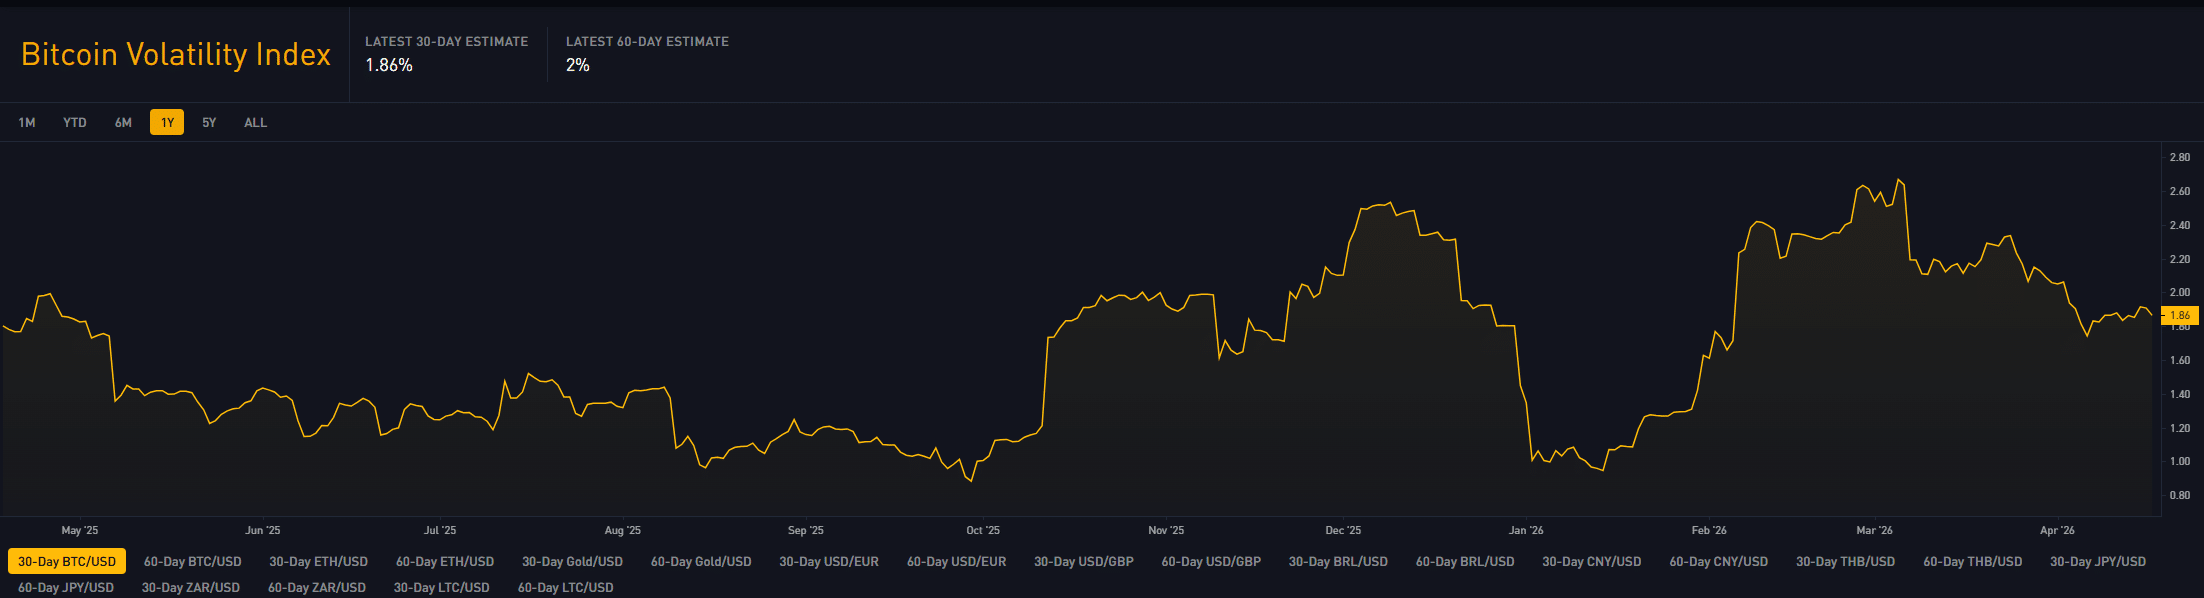Select the 60-Day ETH/USD series
The width and height of the screenshot is (2204, 598).
(445, 562)
